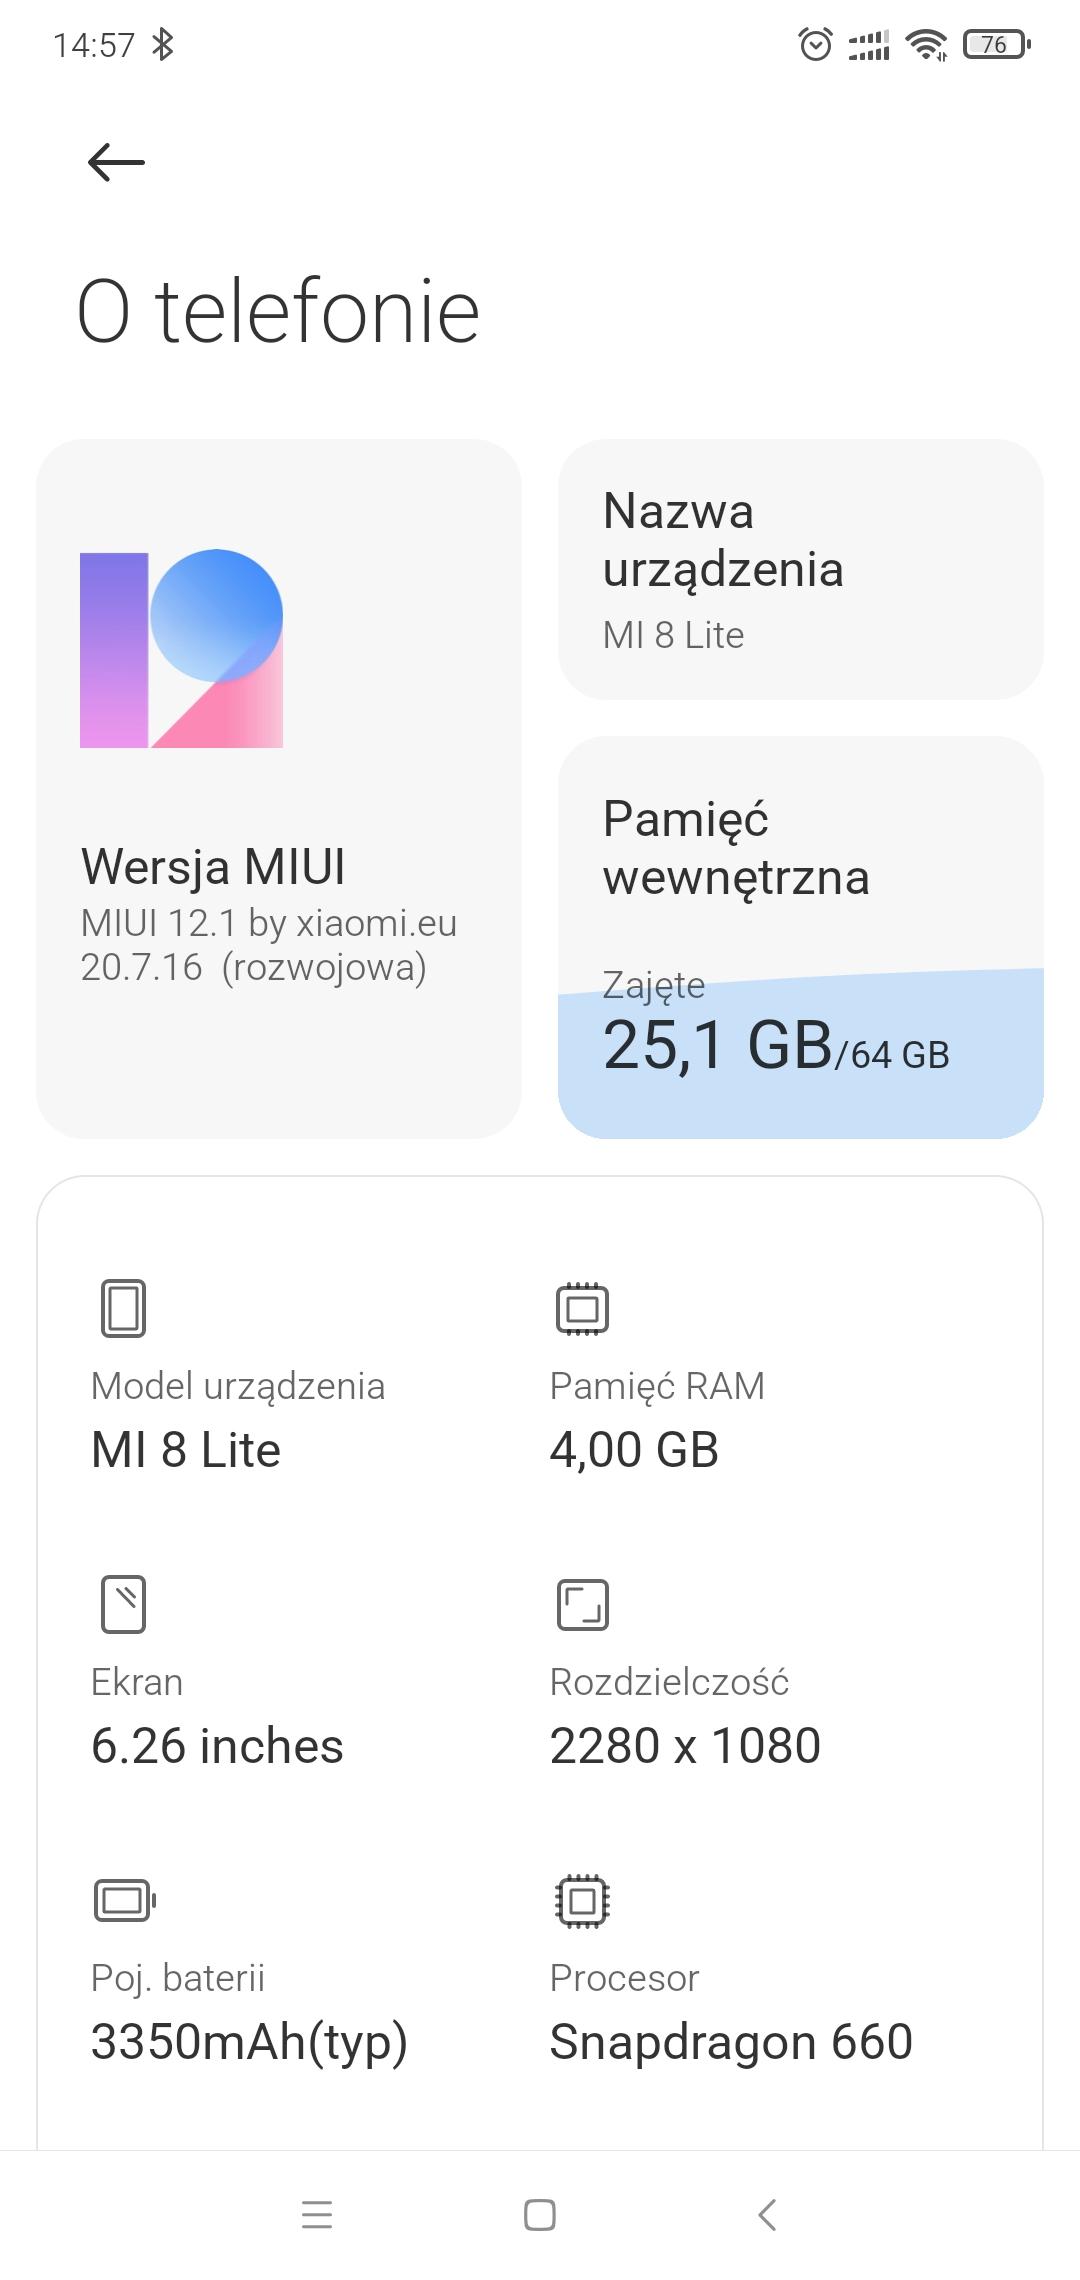Tap the battery indicator in status bar
The width and height of the screenshot is (1080, 2280).
996,45
